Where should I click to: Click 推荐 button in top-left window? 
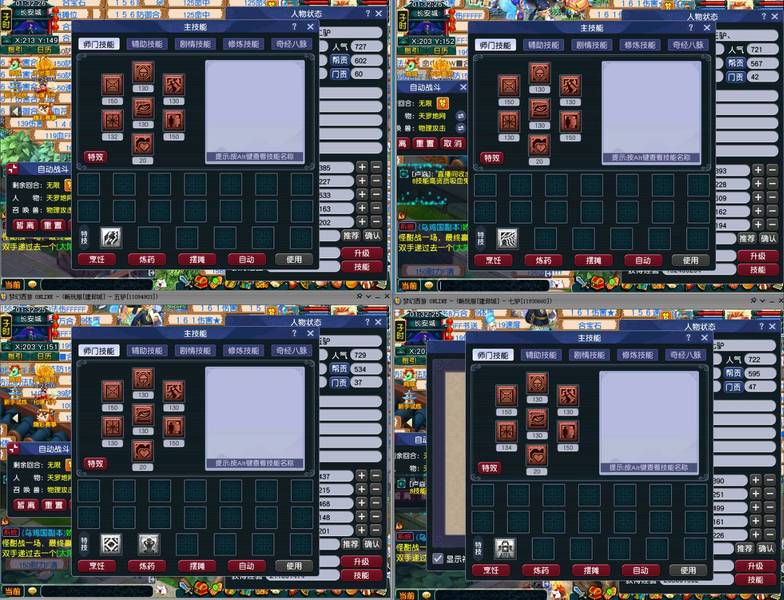pyautogui.click(x=350, y=235)
